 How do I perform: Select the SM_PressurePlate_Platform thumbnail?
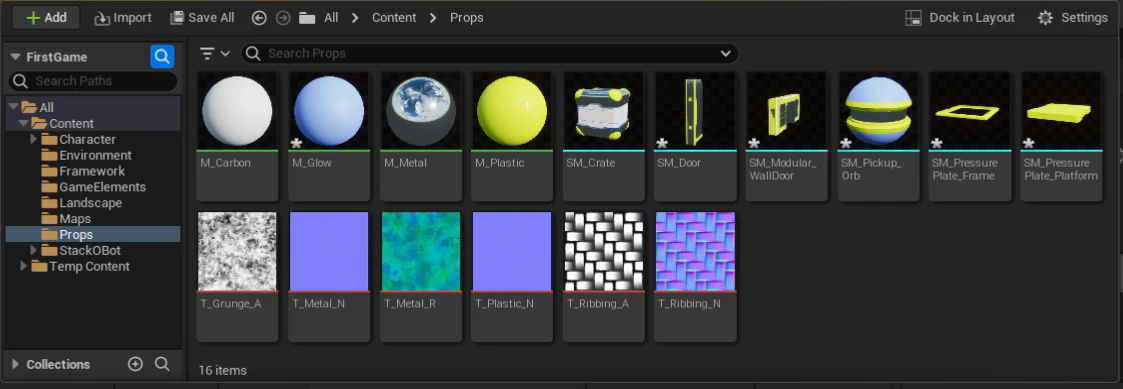1062,110
